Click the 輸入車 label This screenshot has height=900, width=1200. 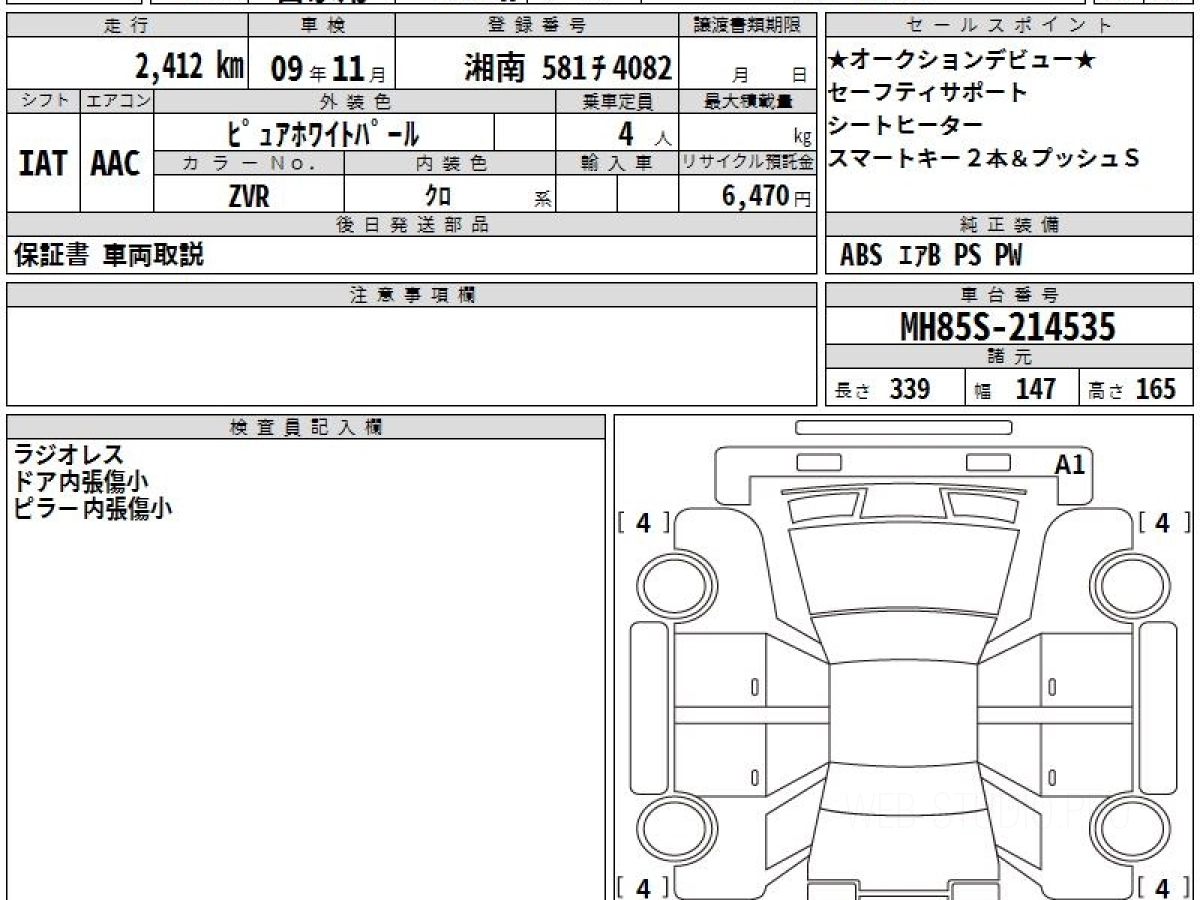[617, 163]
